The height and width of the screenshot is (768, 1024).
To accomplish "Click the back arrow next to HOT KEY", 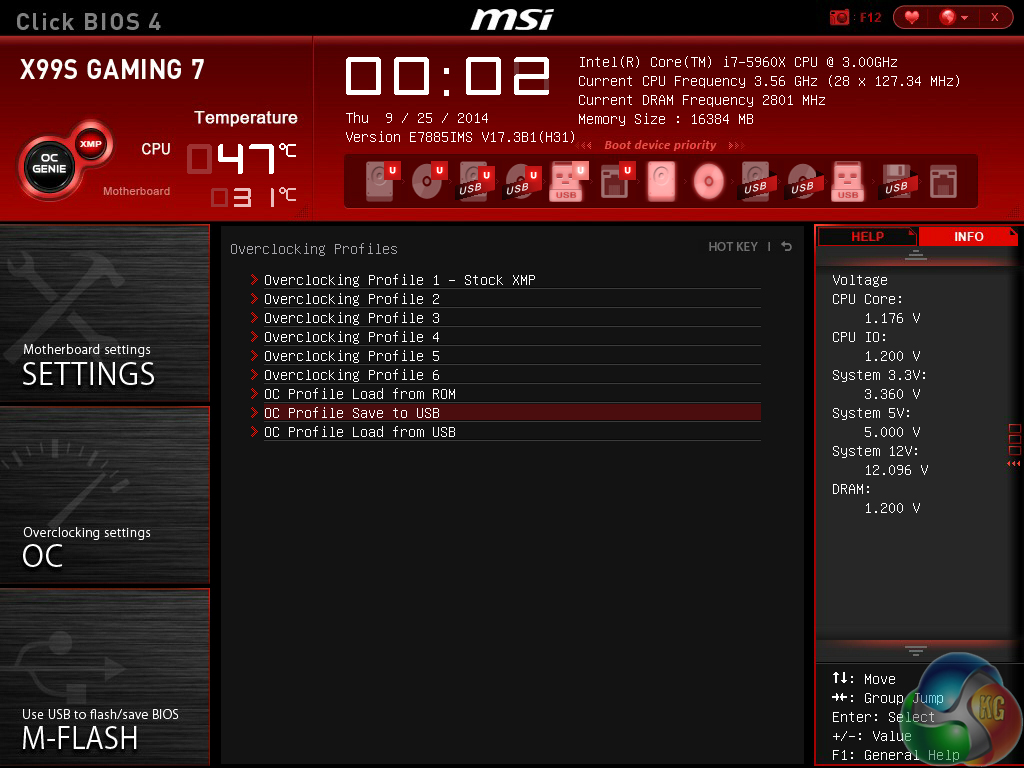I will pyautogui.click(x=786, y=246).
